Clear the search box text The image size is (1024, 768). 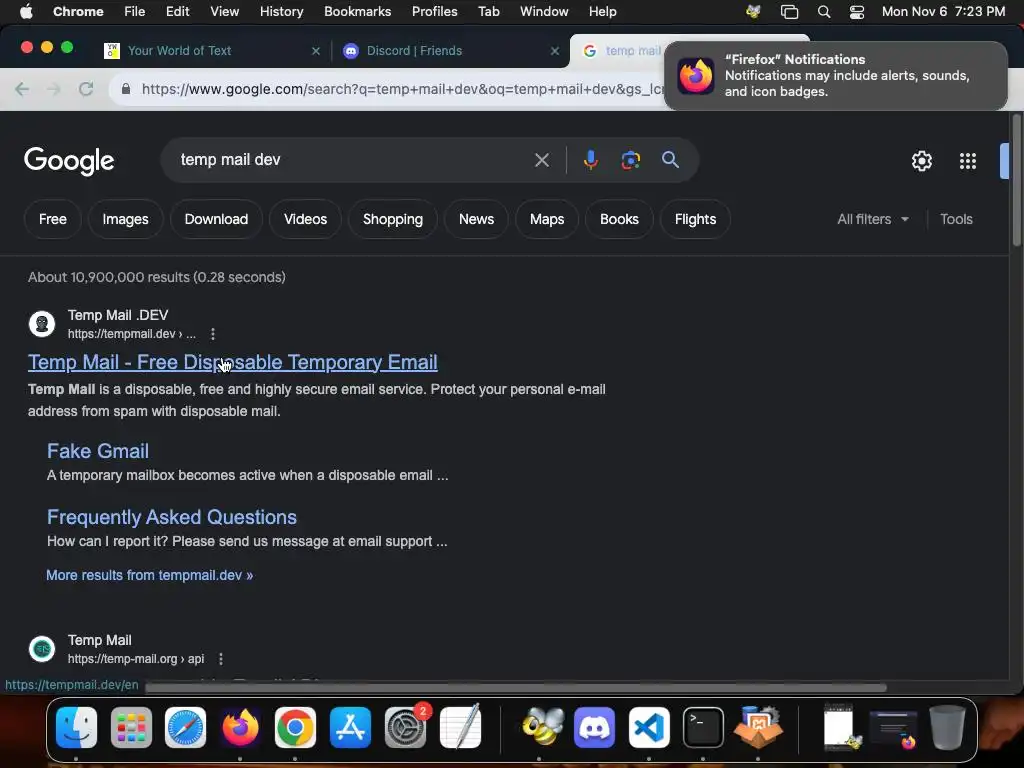(x=541, y=160)
